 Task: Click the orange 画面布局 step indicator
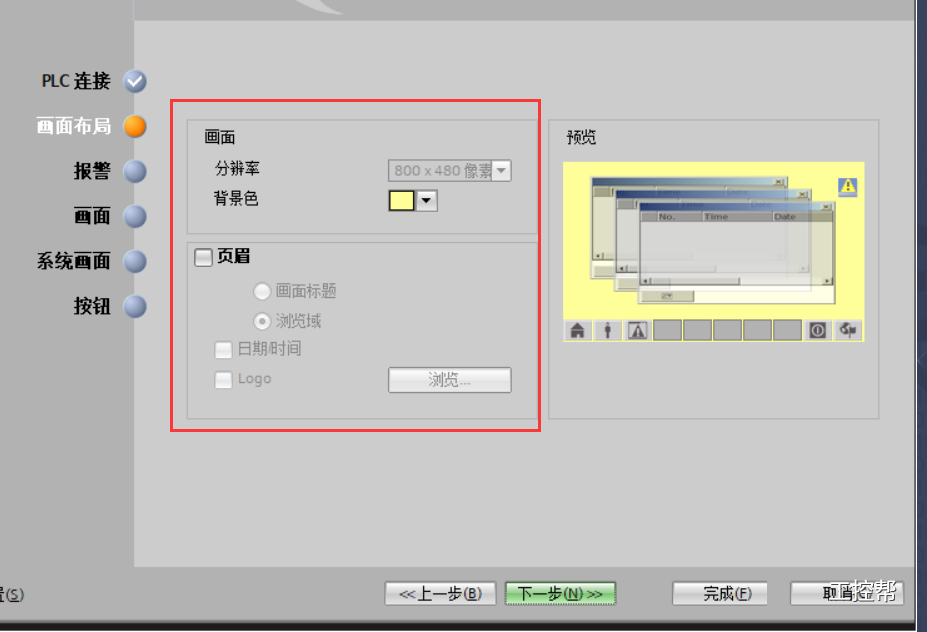coord(135,126)
